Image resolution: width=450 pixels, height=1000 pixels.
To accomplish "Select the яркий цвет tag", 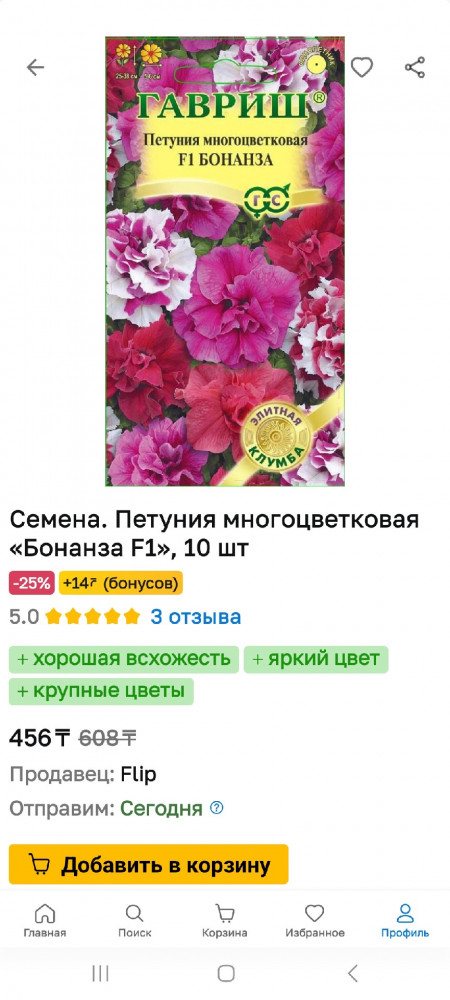I will 316,659.
